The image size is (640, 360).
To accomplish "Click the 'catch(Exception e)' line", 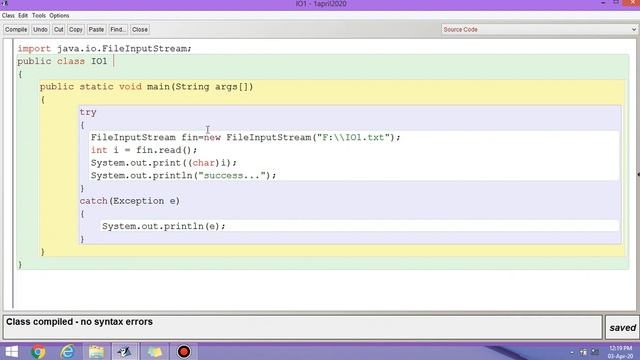I will point(130,201).
